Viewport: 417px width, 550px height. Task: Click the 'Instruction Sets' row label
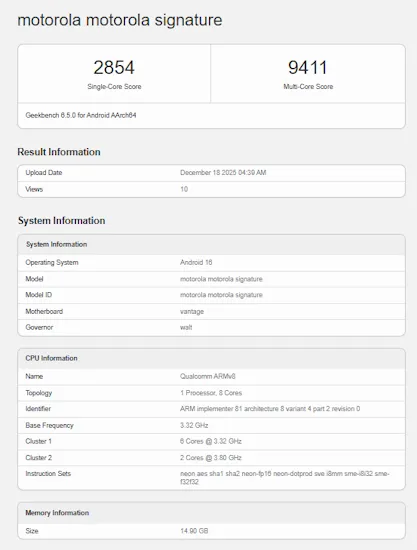tap(48, 474)
